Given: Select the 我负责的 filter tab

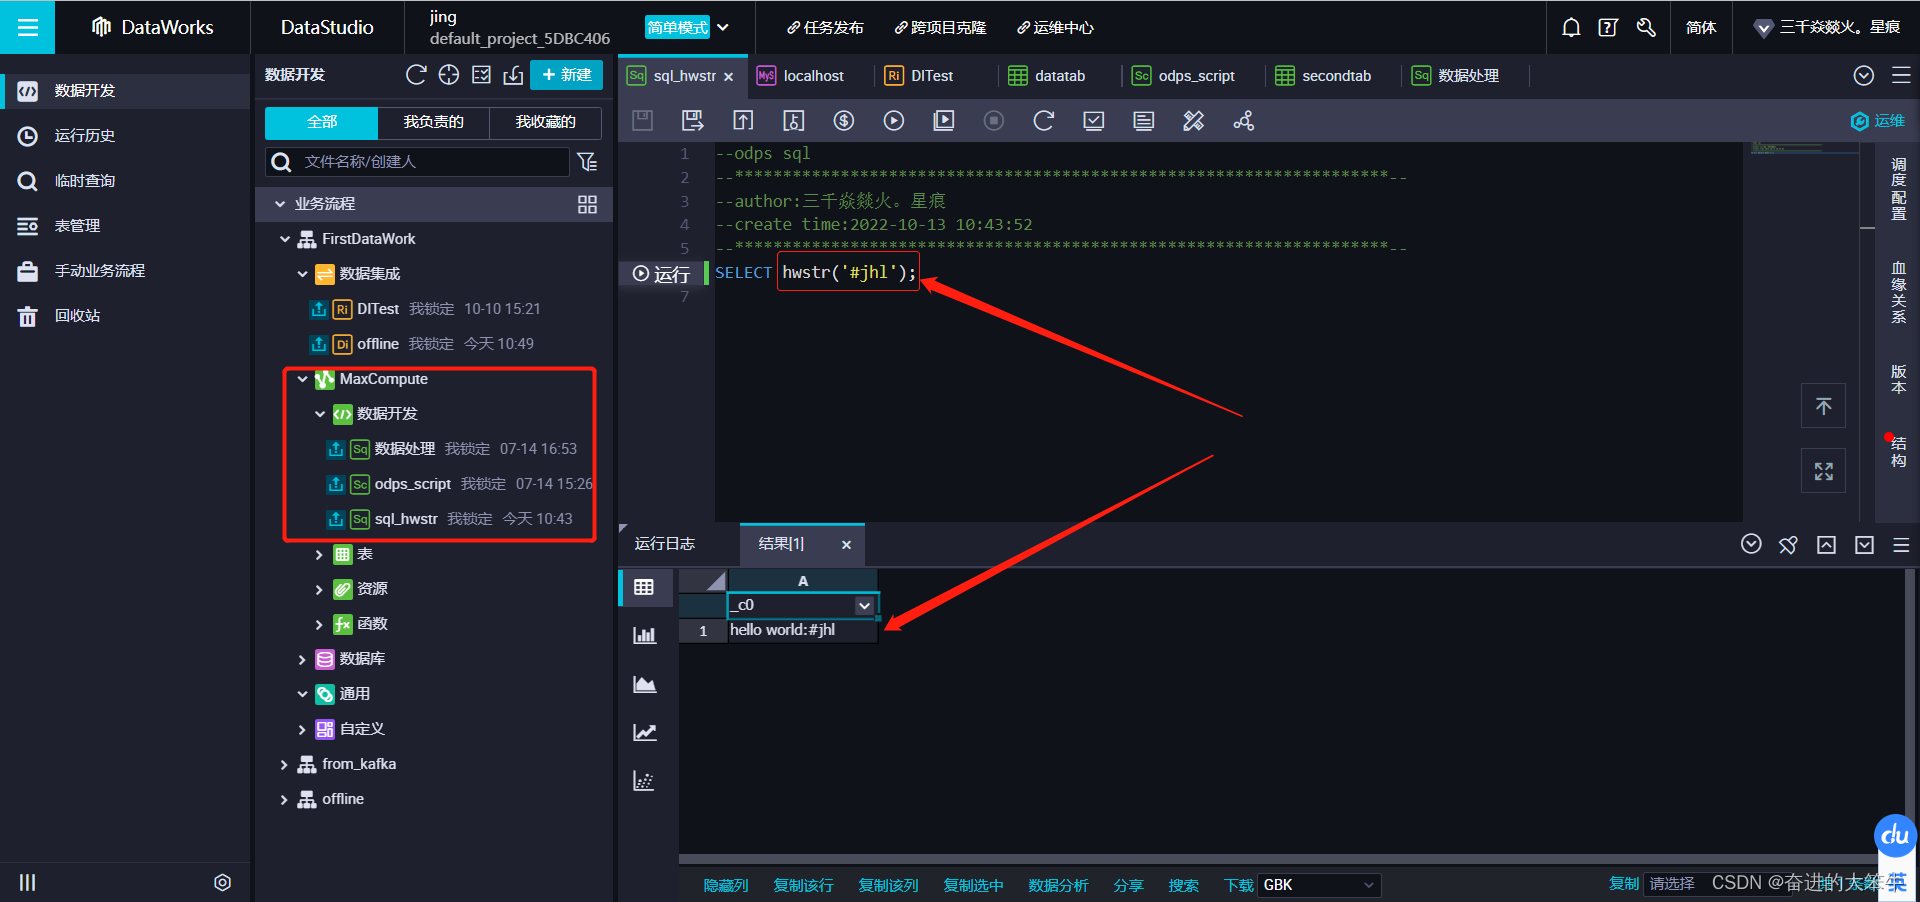Looking at the screenshot, I should pyautogui.click(x=433, y=122).
